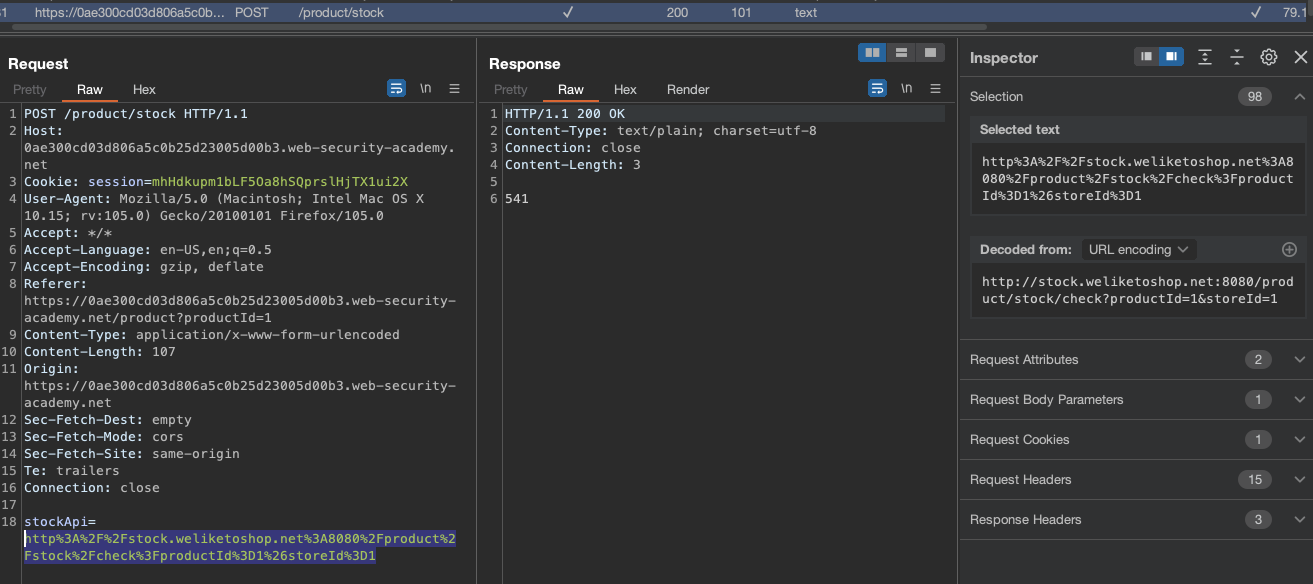This screenshot has width=1313, height=584.
Task: Dock the Inspector panel on the left
Action: pyautogui.click(x=1146, y=57)
